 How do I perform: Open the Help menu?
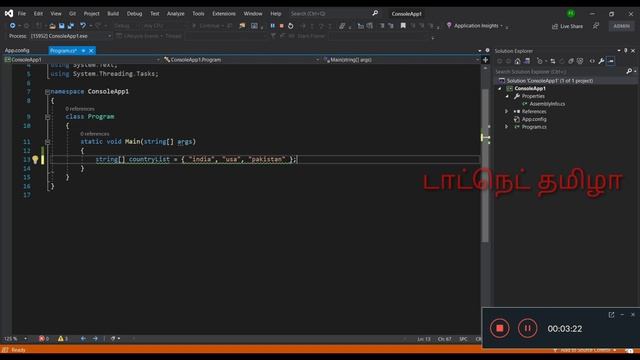pyautogui.click(x=276, y=13)
